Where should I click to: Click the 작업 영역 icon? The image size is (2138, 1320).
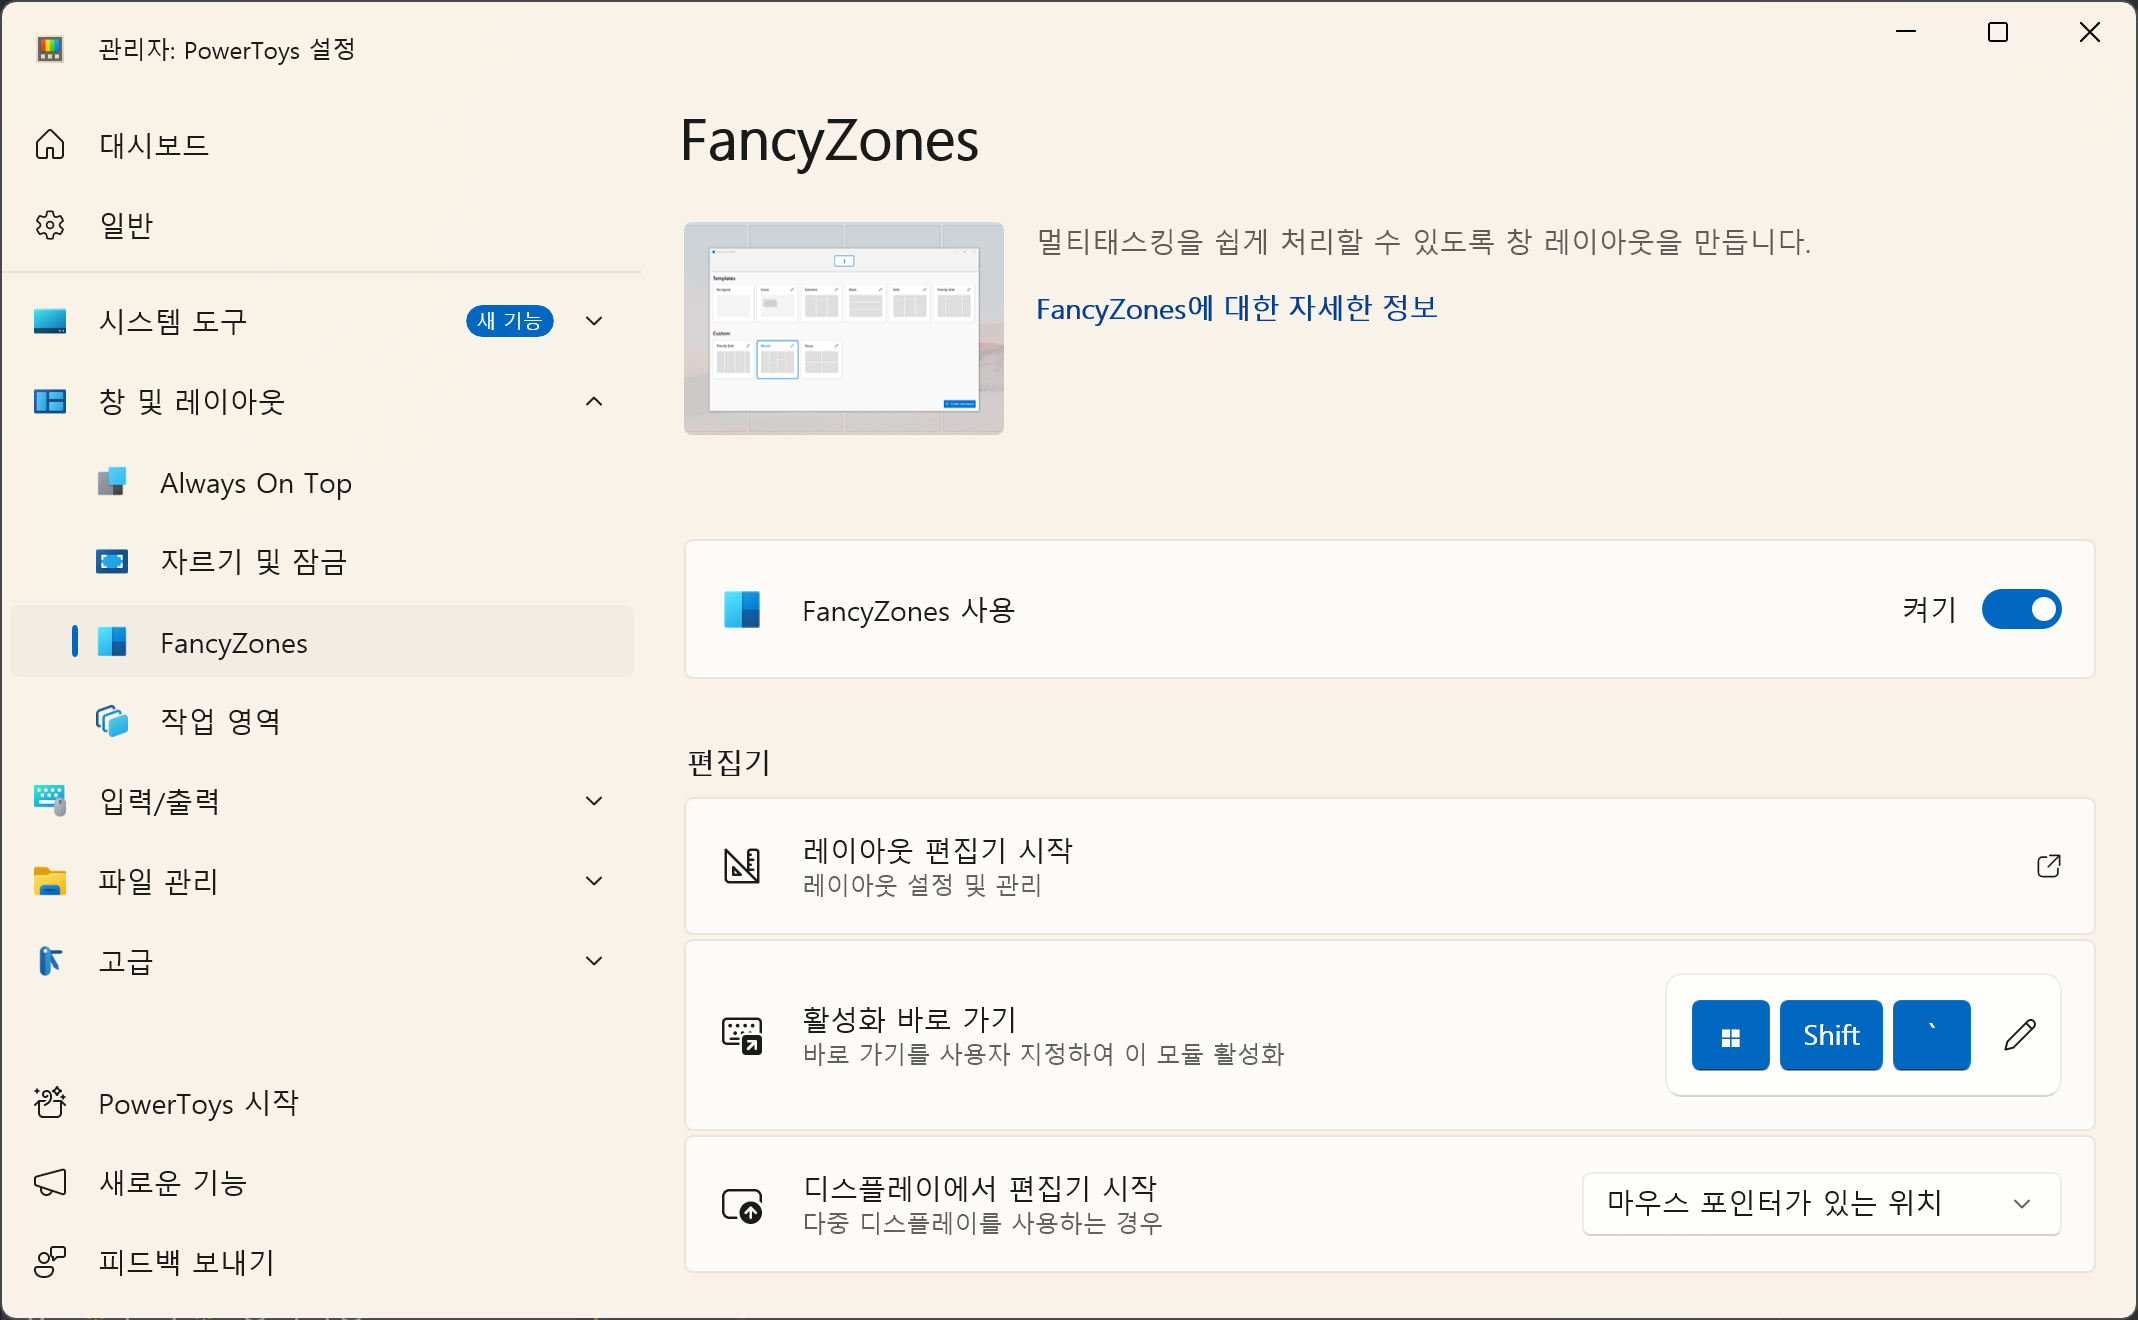112,721
